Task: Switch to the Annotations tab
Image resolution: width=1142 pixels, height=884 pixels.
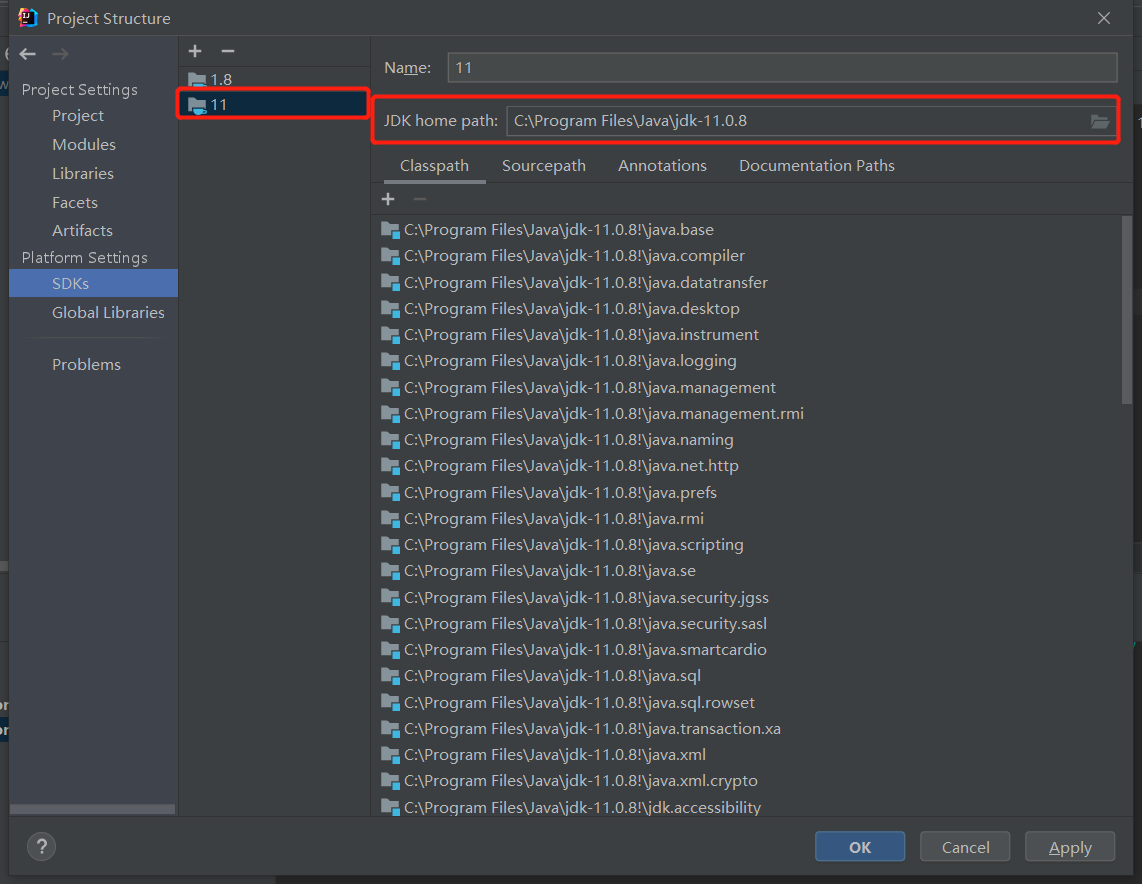Action: (662, 165)
